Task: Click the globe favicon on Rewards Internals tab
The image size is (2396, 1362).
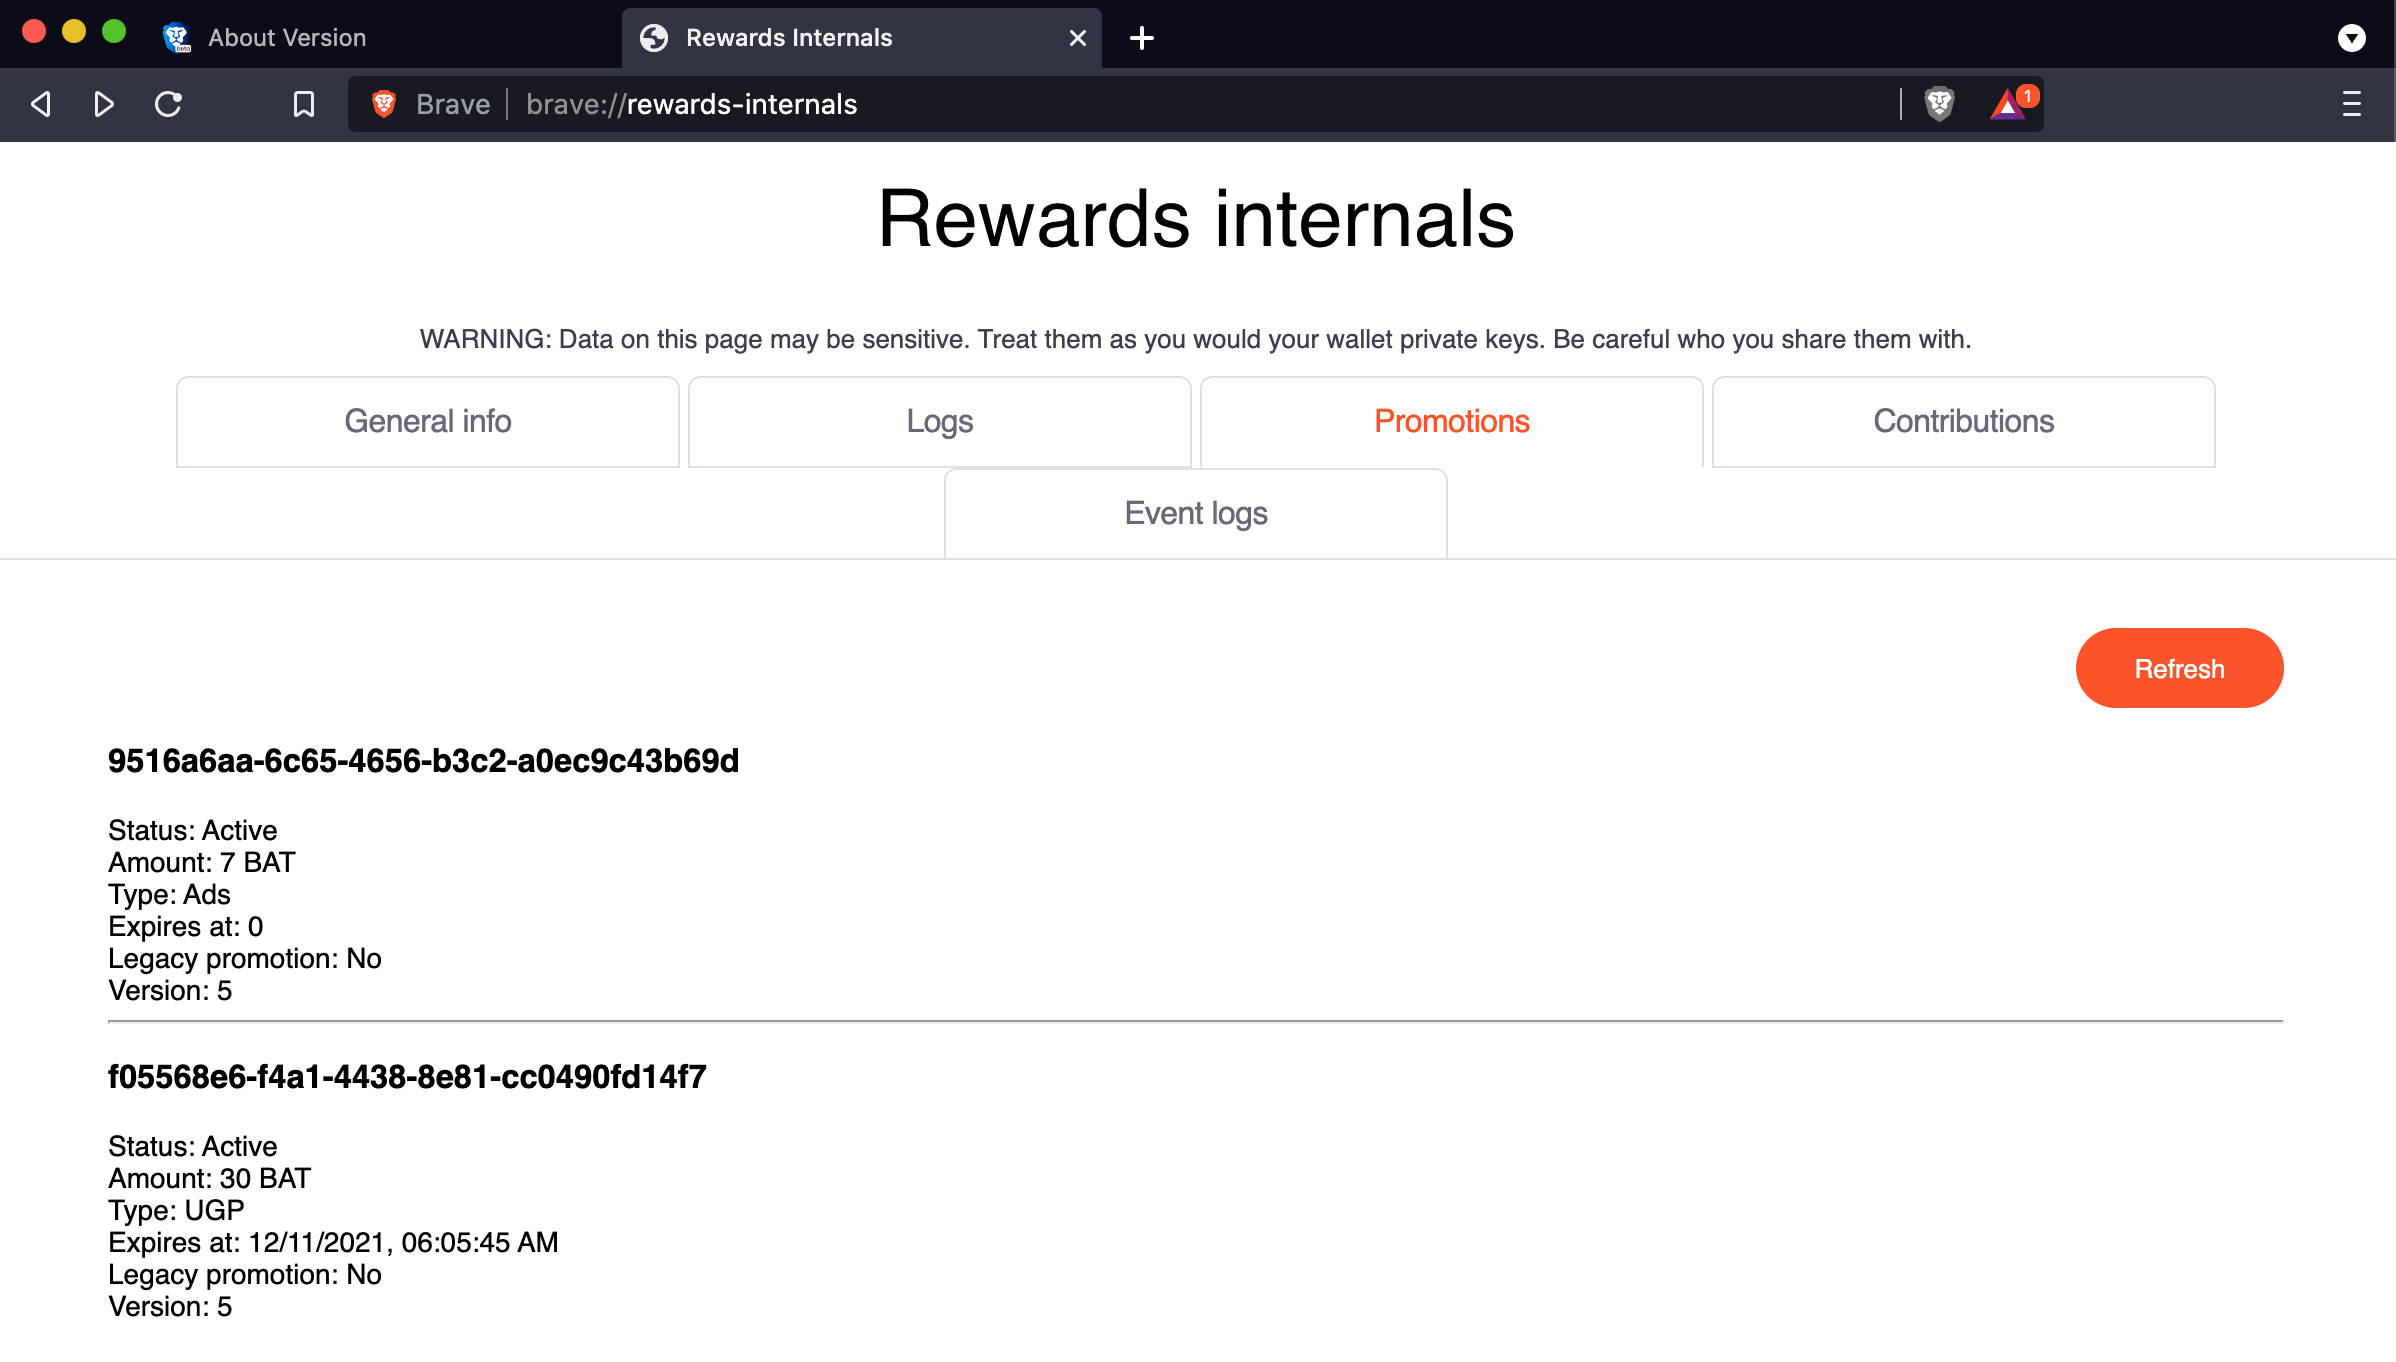Action: click(x=655, y=38)
